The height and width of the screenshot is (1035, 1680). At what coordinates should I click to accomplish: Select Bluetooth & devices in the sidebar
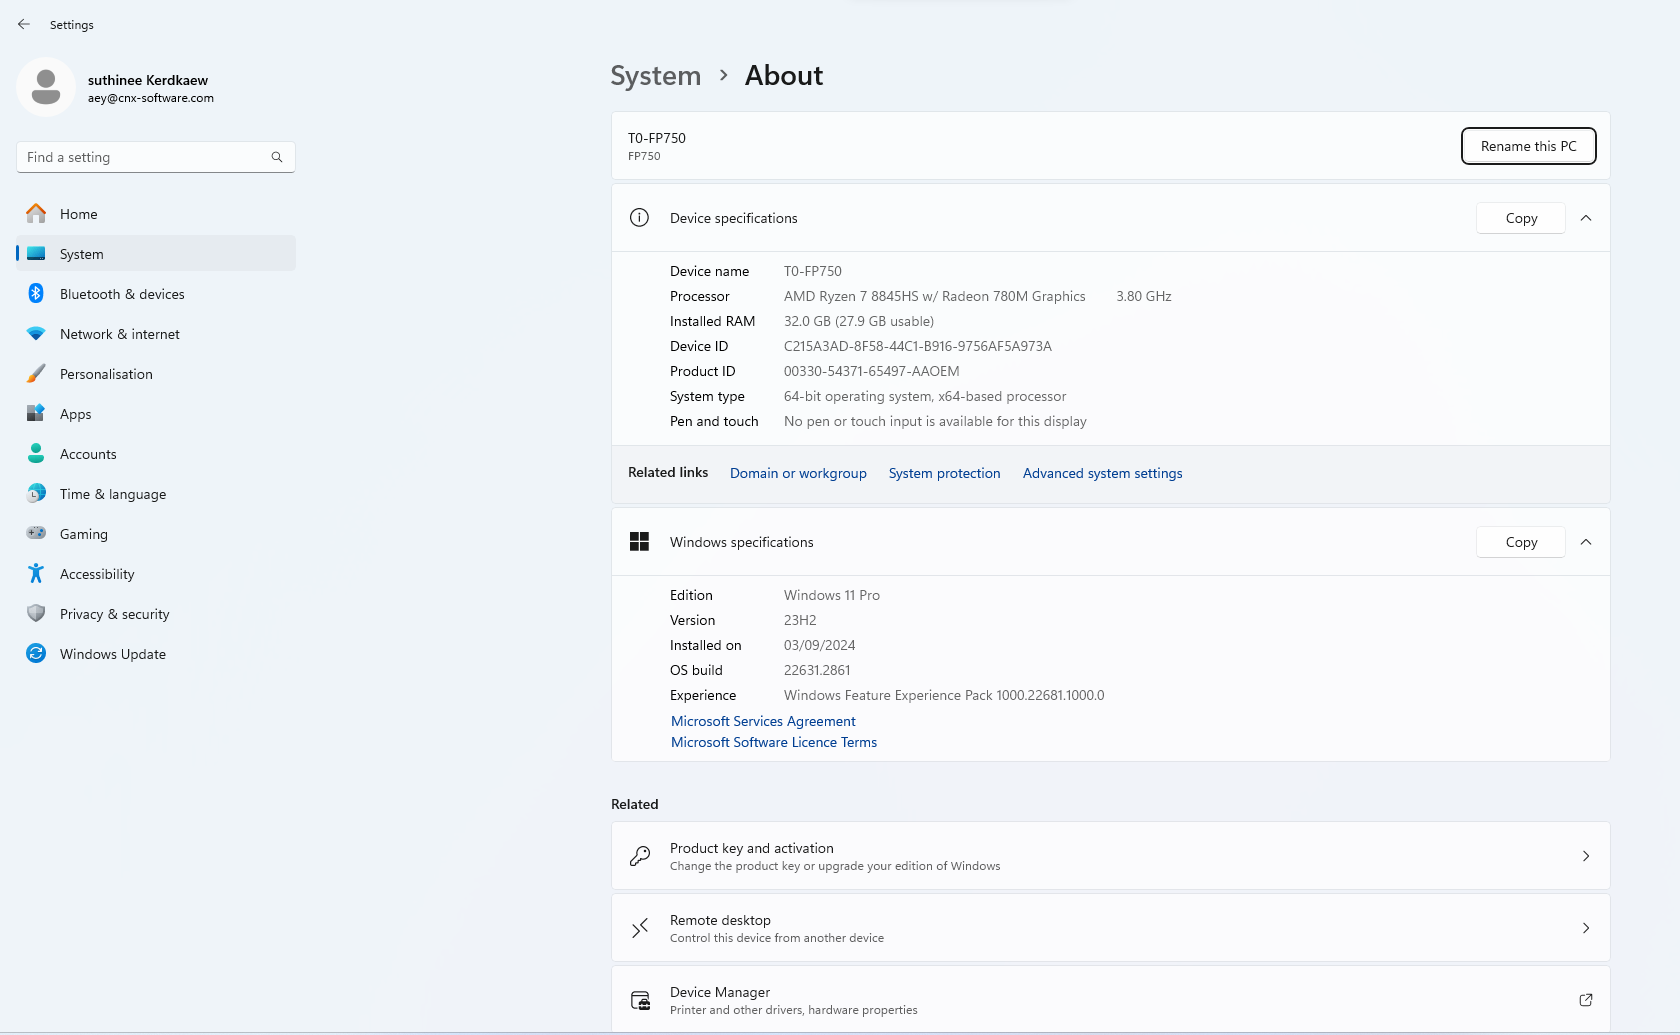[156, 293]
